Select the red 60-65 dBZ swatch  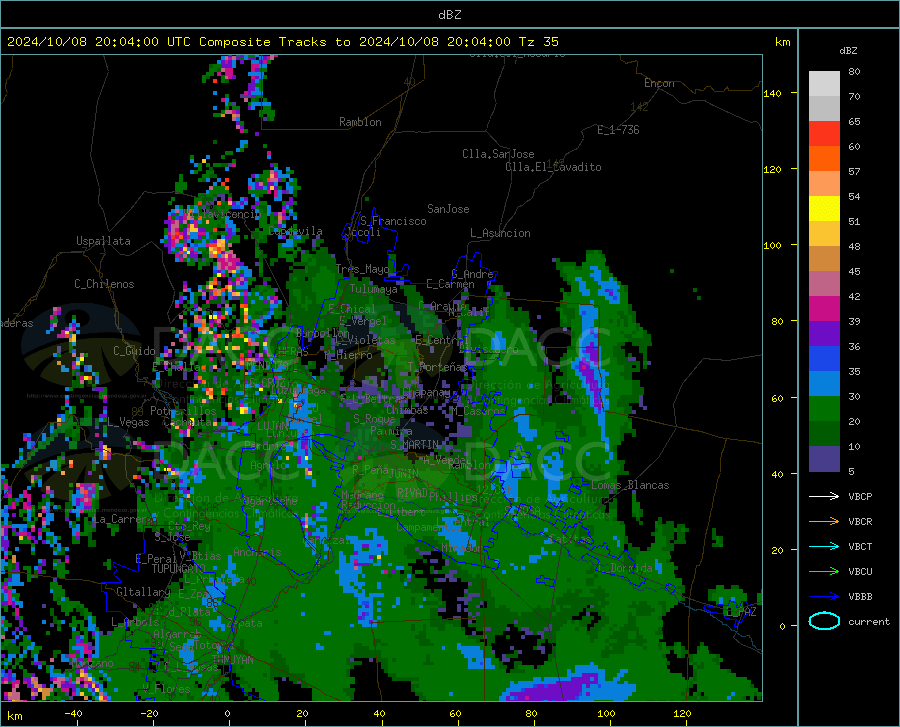pyautogui.click(x=824, y=134)
